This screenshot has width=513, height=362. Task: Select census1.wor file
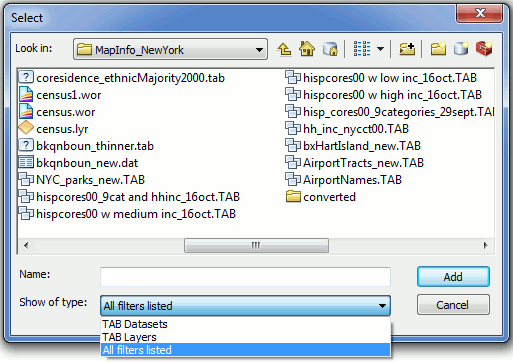(60, 95)
